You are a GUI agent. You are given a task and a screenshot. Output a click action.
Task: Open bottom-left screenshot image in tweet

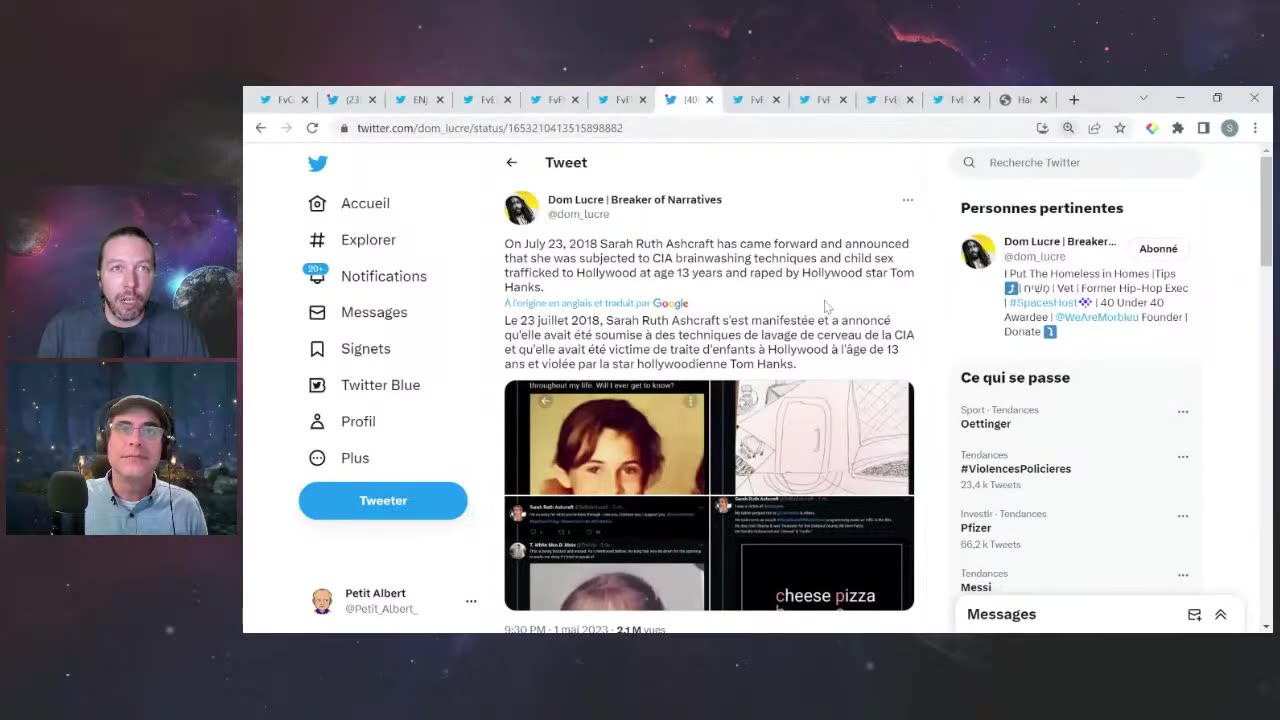tap(607, 553)
